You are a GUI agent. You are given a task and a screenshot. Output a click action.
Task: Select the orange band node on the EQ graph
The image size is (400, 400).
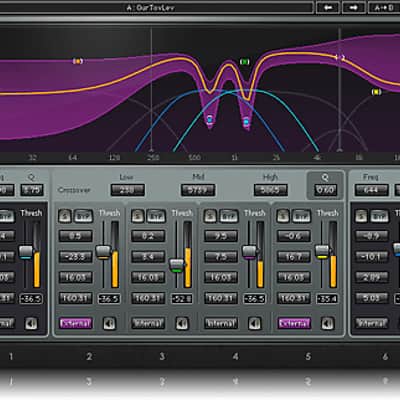(78, 61)
